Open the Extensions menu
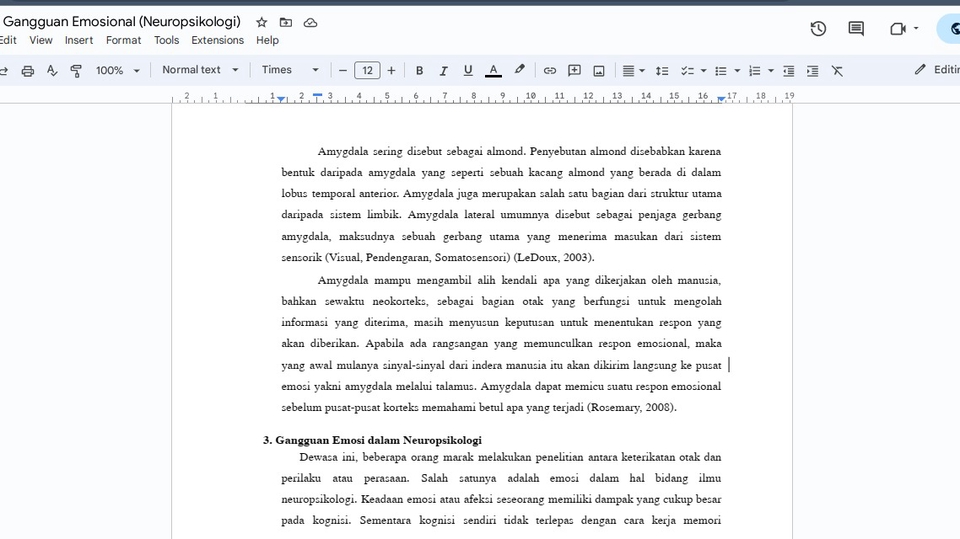Image resolution: width=960 pixels, height=539 pixels. tap(217, 40)
